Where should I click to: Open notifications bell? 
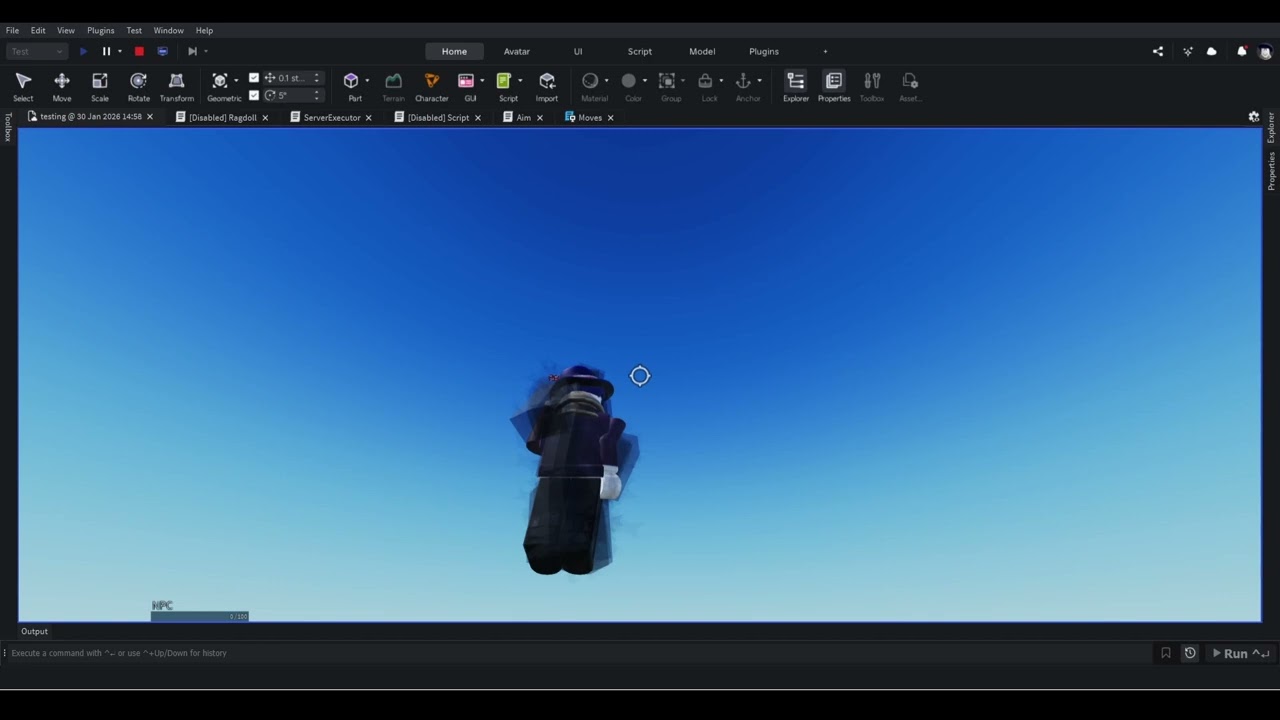[x=1242, y=51]
